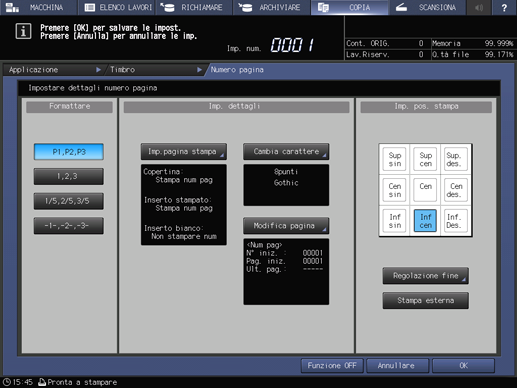Open the SCANSIONA tab
Screen dimensions: 517x388
pyautogui.click(x=427, y=7)
